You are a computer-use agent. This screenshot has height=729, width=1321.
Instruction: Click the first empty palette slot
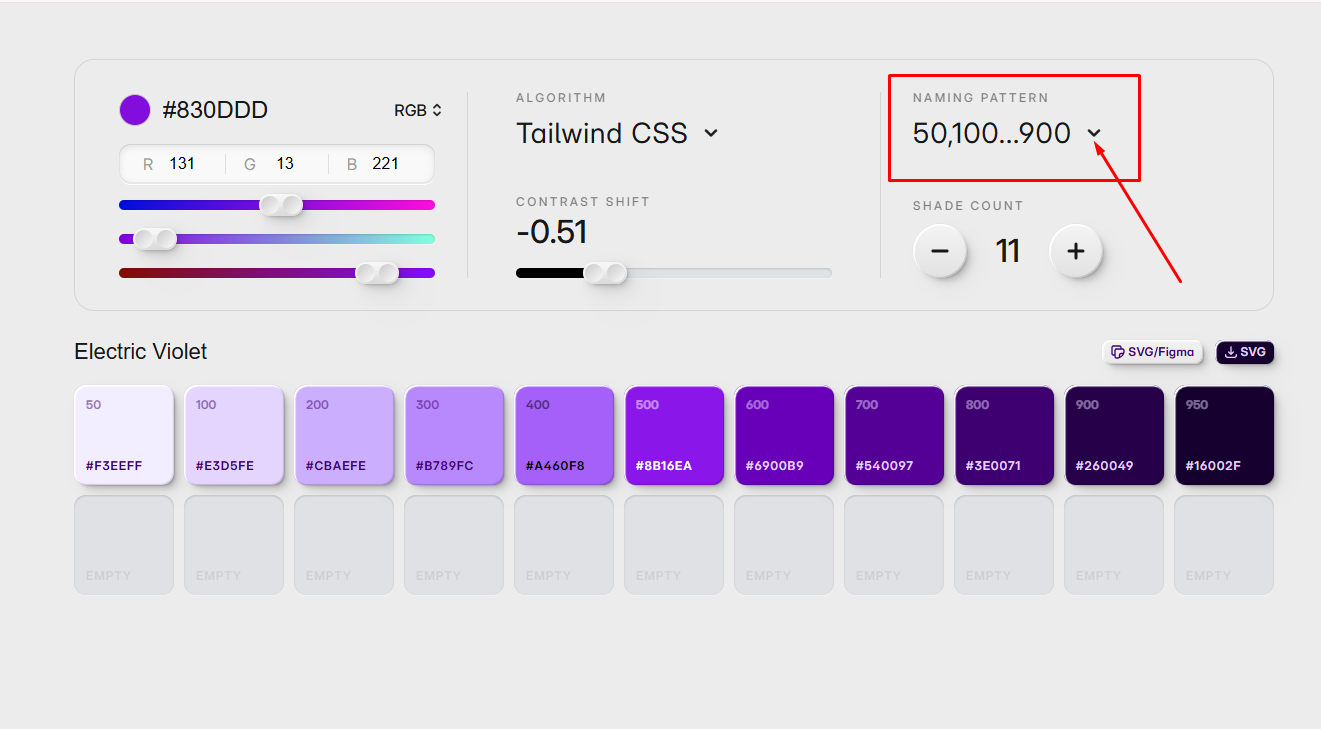click(x=124, y=544)
